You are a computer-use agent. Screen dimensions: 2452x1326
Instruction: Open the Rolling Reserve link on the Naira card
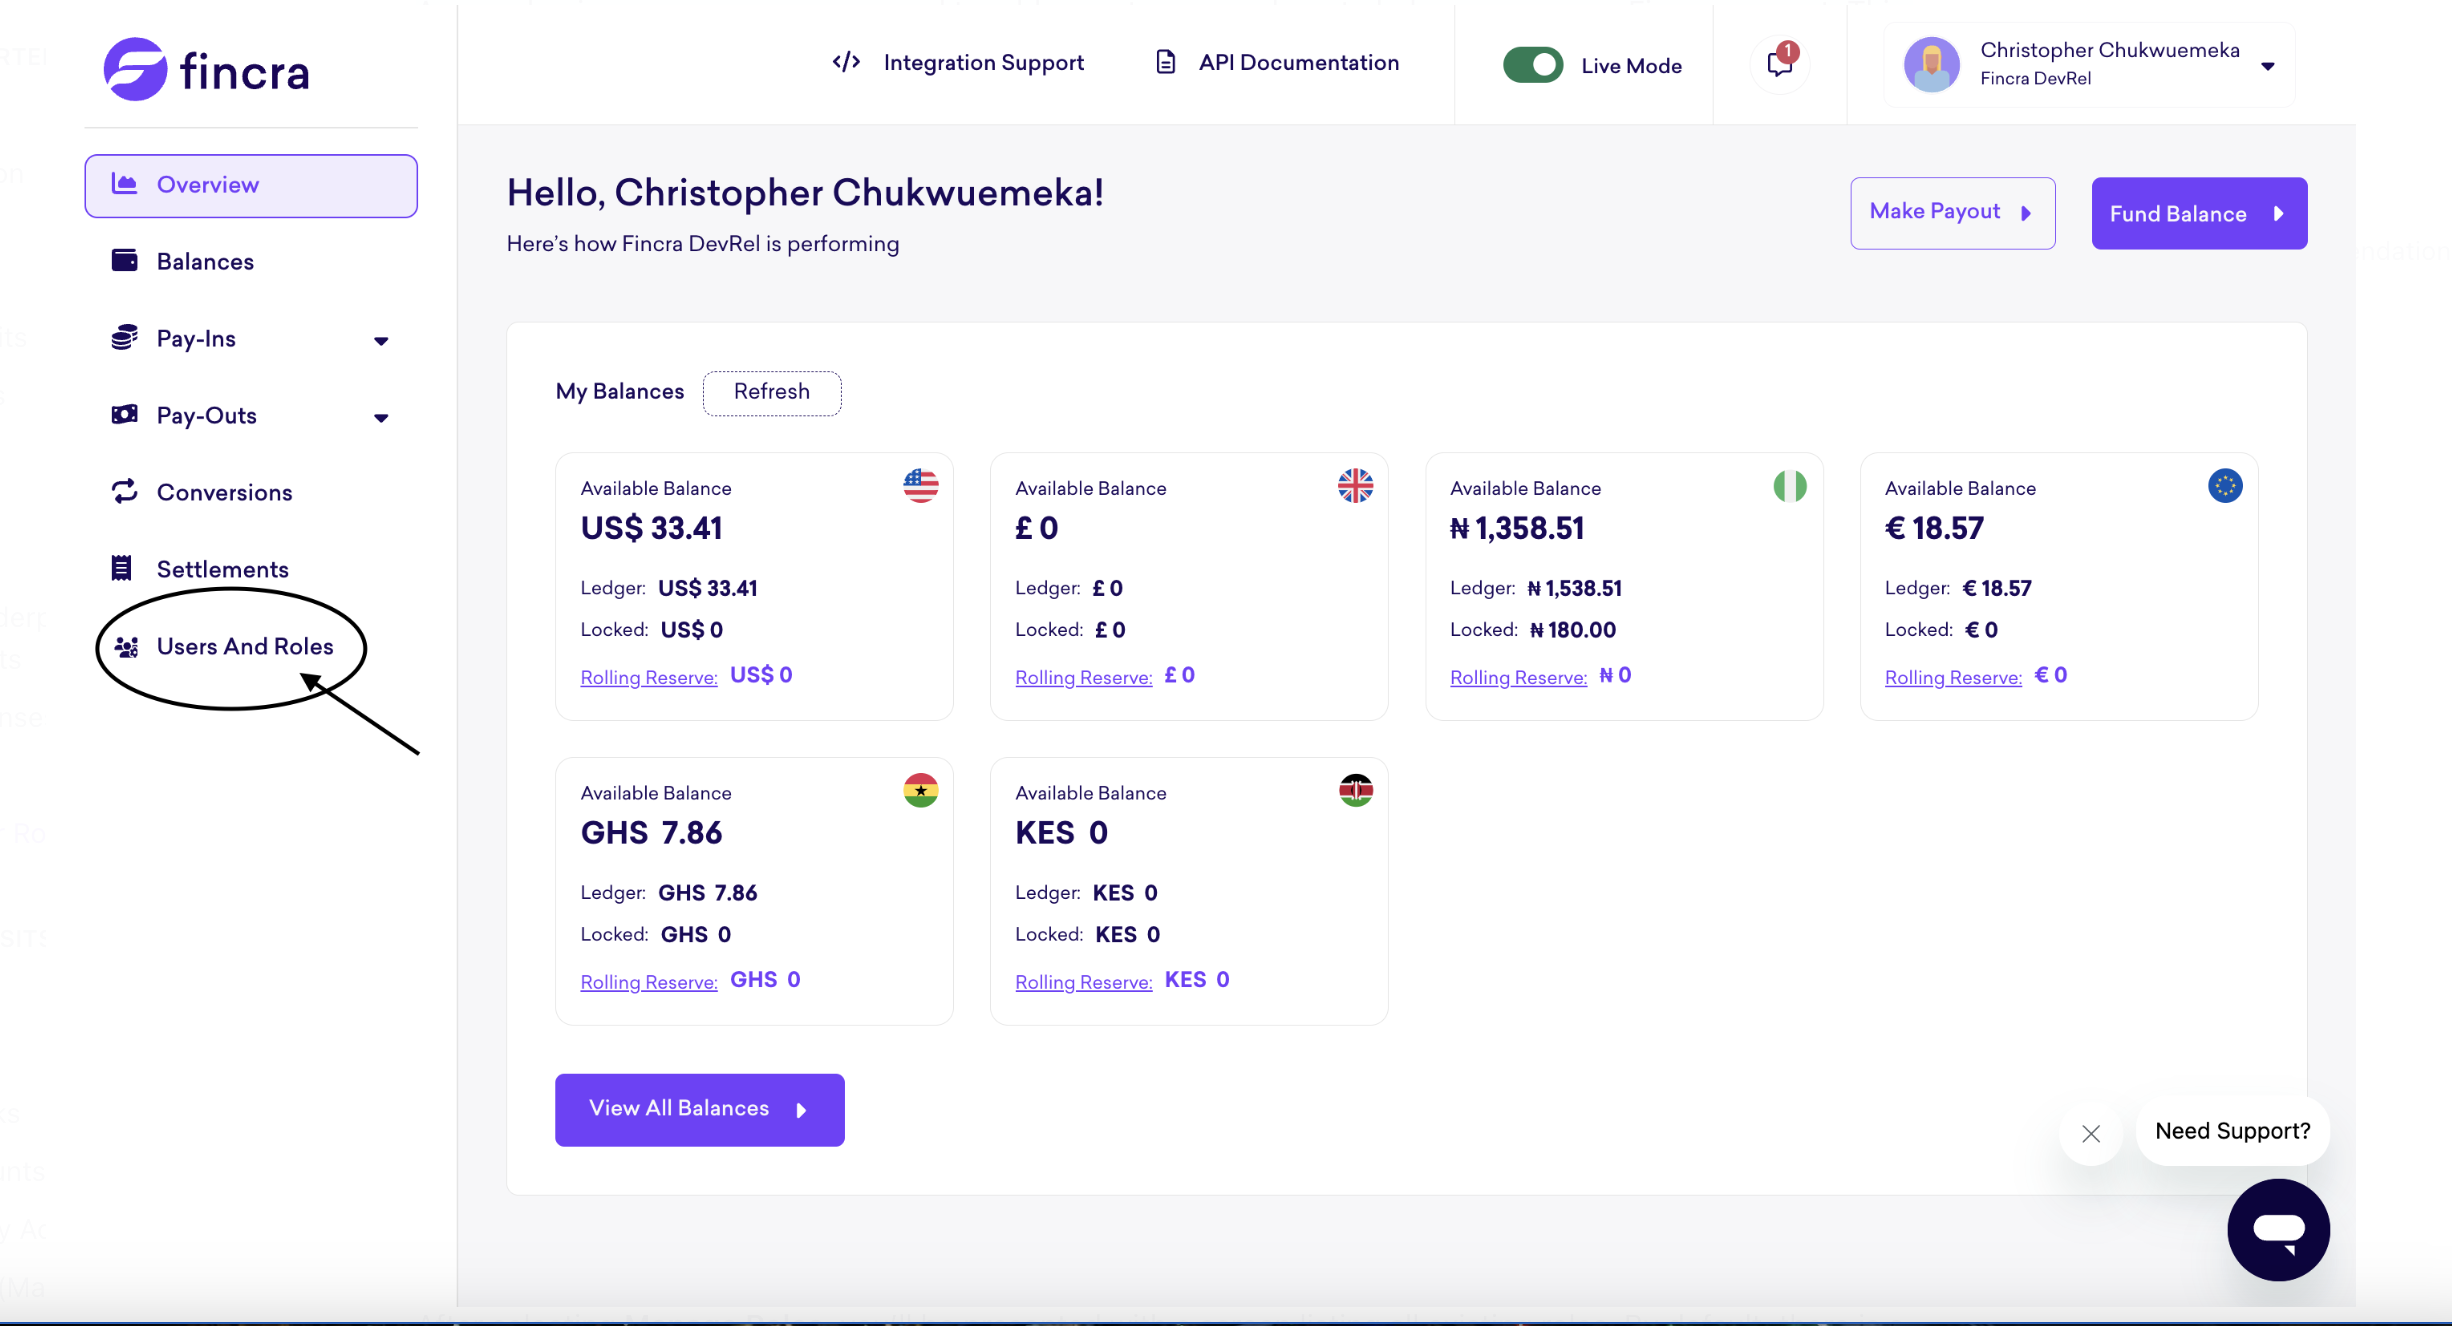pyautogui.click(x=1518, y=678)
